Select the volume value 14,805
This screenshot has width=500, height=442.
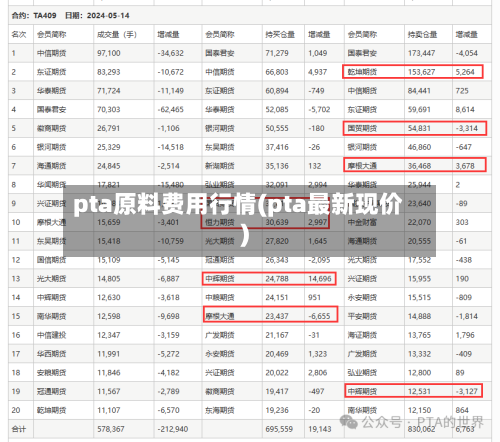(x=109, y=279)
